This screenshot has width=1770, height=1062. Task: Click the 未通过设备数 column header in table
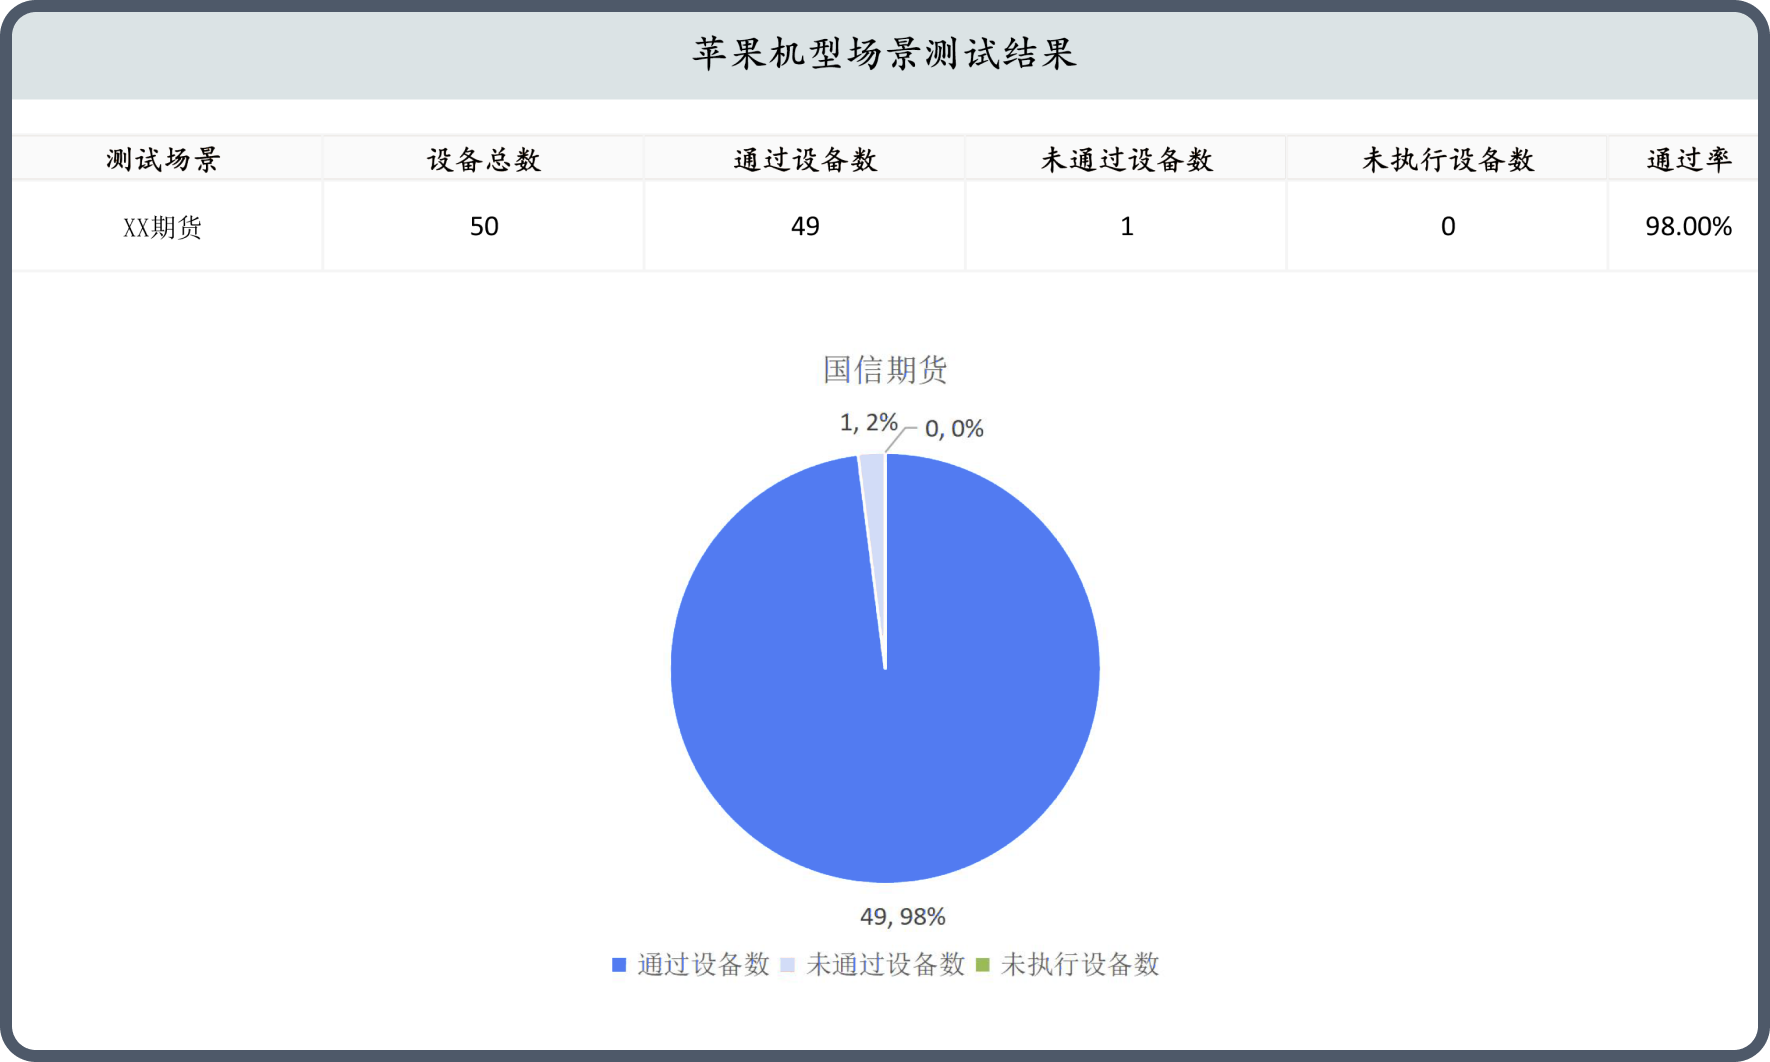(1126, 159)
